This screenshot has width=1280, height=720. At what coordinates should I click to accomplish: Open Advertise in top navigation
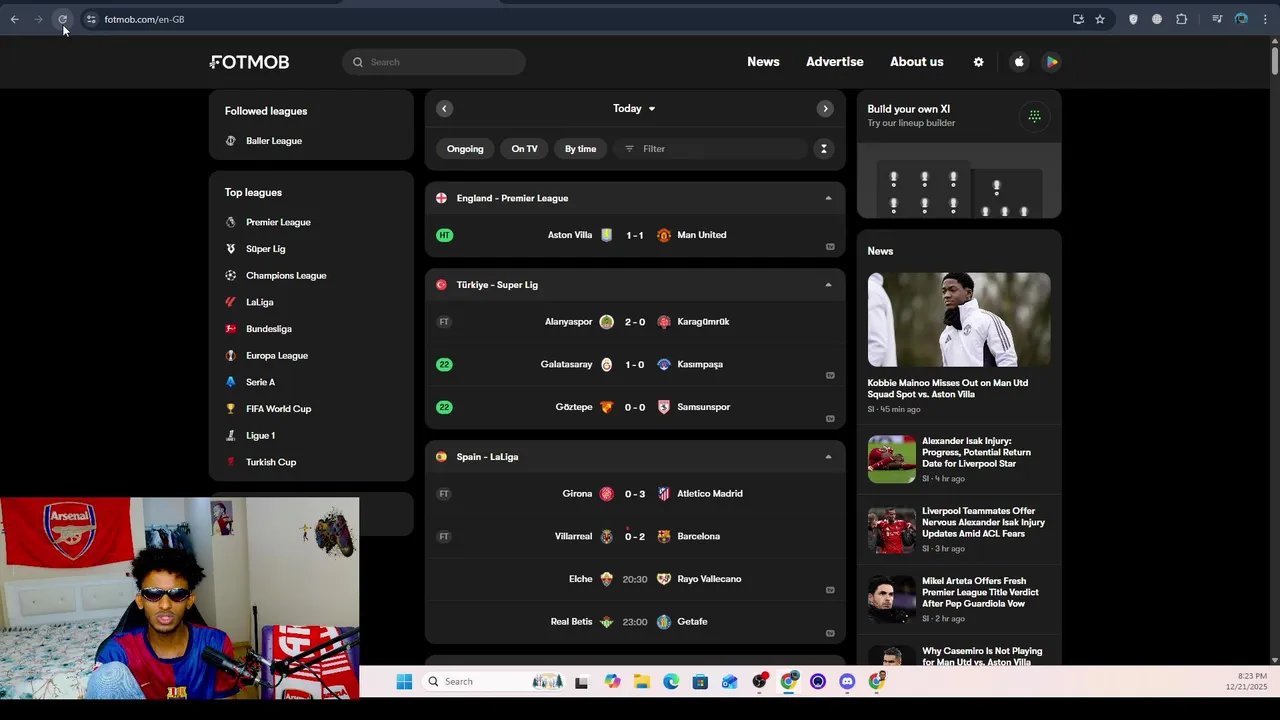(835, 62)
